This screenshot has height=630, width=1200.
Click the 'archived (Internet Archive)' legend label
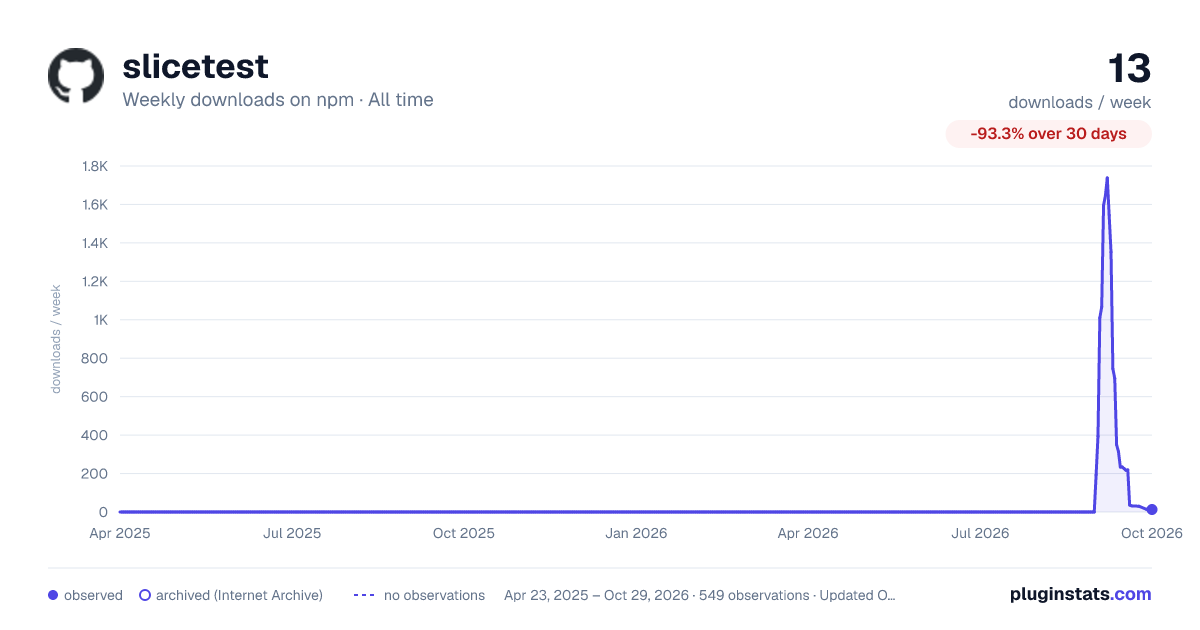click(x=239, y=595)
